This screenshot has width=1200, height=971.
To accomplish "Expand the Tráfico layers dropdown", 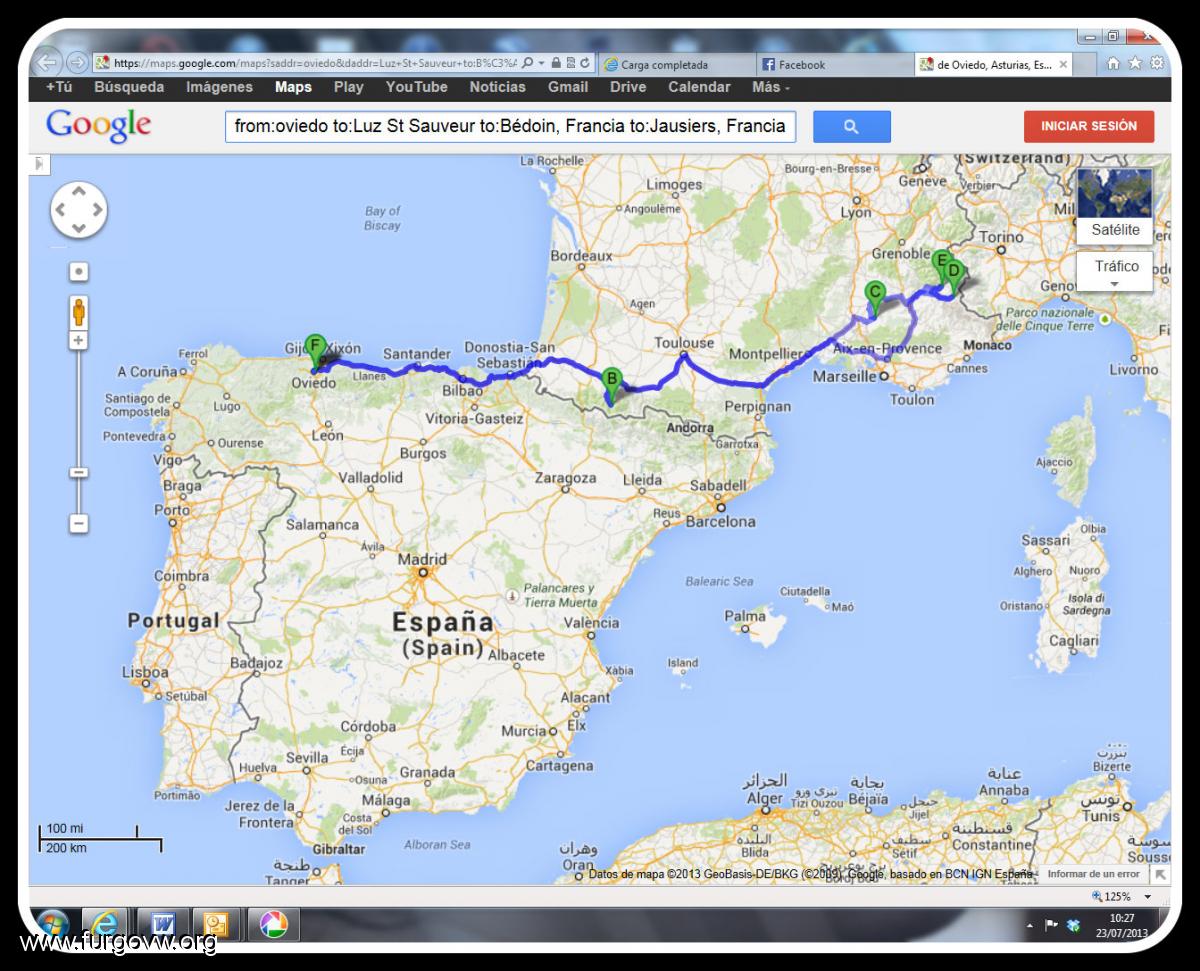I will point(1115,272).
